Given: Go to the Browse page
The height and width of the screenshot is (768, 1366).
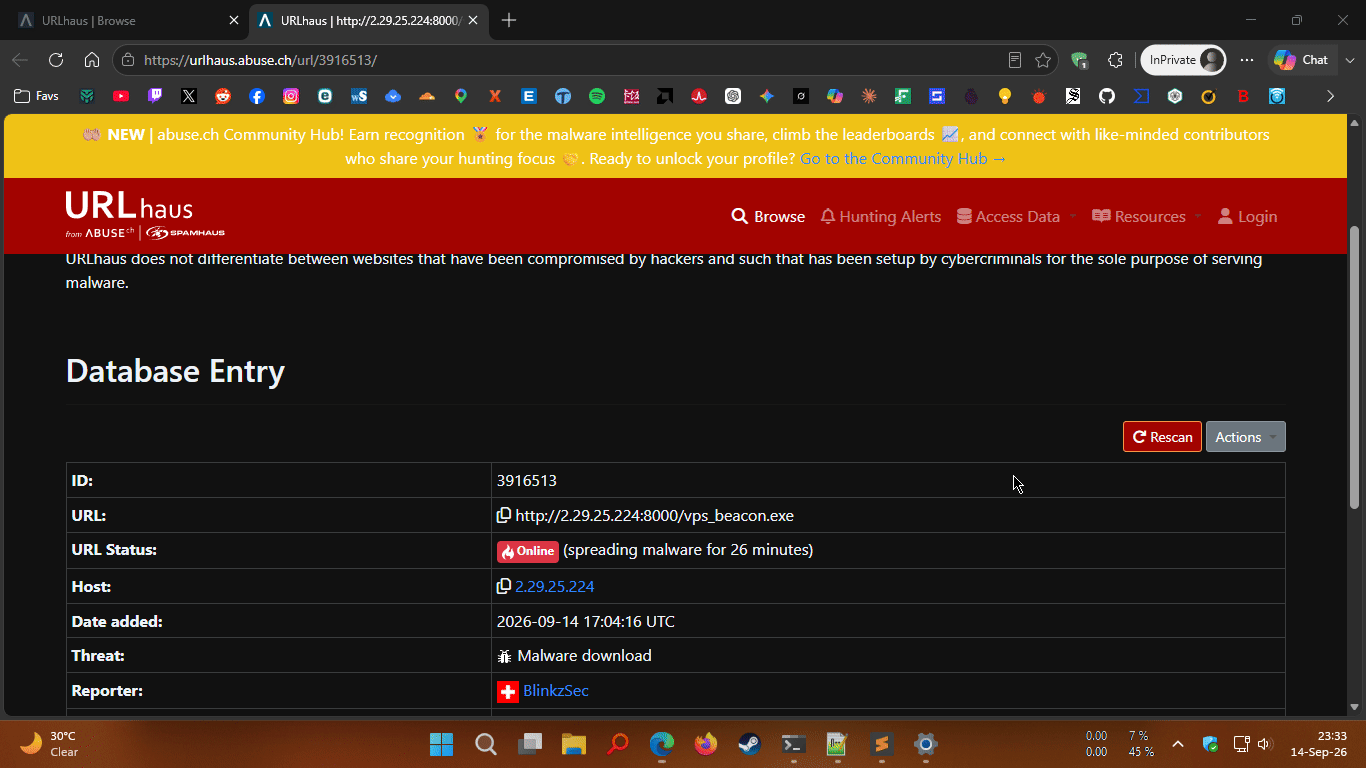Looking at the screenshot, I should (x=768, y=216).
